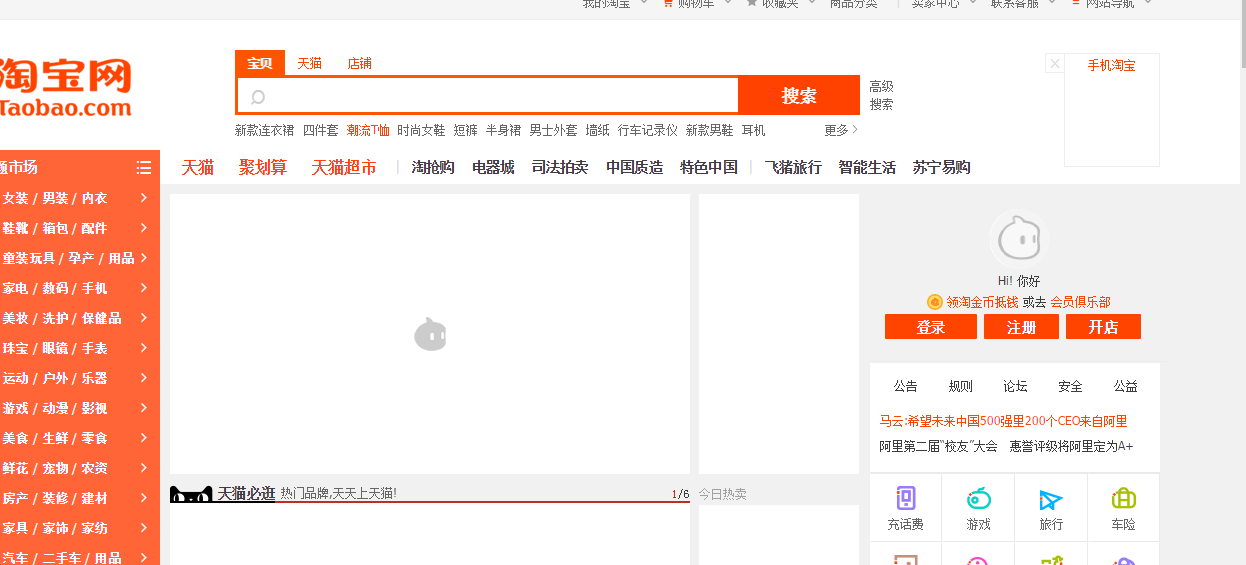Open the 天猫必逛 heading link
This screenshot has height=565, width=1246.
click(x=246, y=493)
